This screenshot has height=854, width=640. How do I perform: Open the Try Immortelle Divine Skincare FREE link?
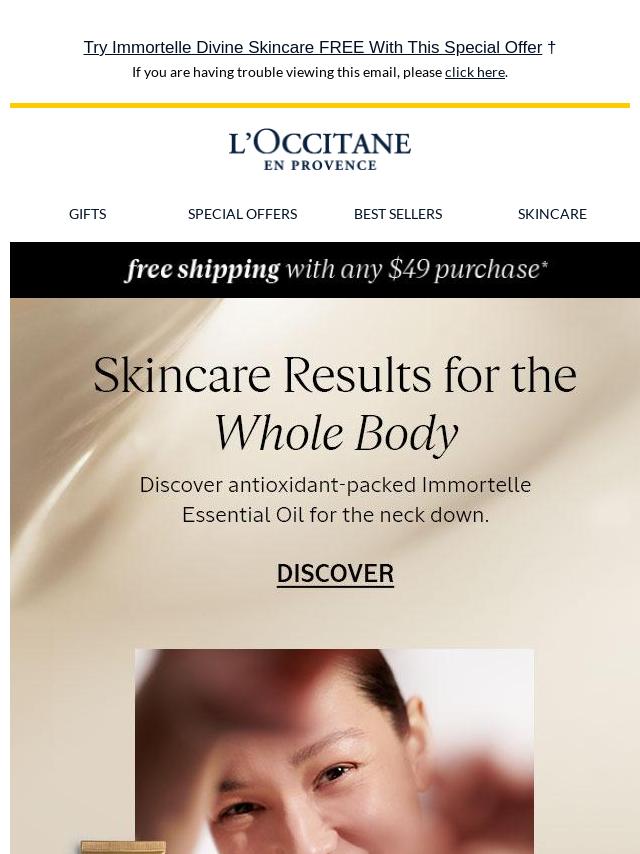click(x=313, y=47)
